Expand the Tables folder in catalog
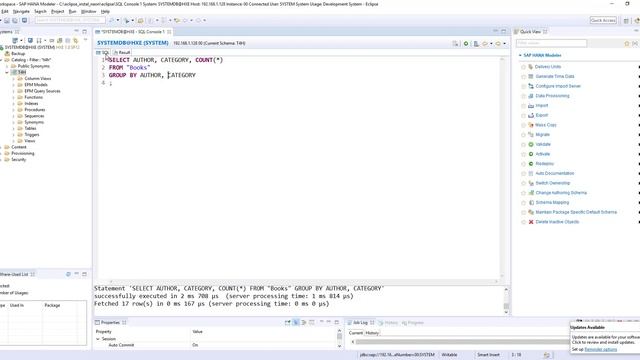The image size is (640, 360). point(13,129)
